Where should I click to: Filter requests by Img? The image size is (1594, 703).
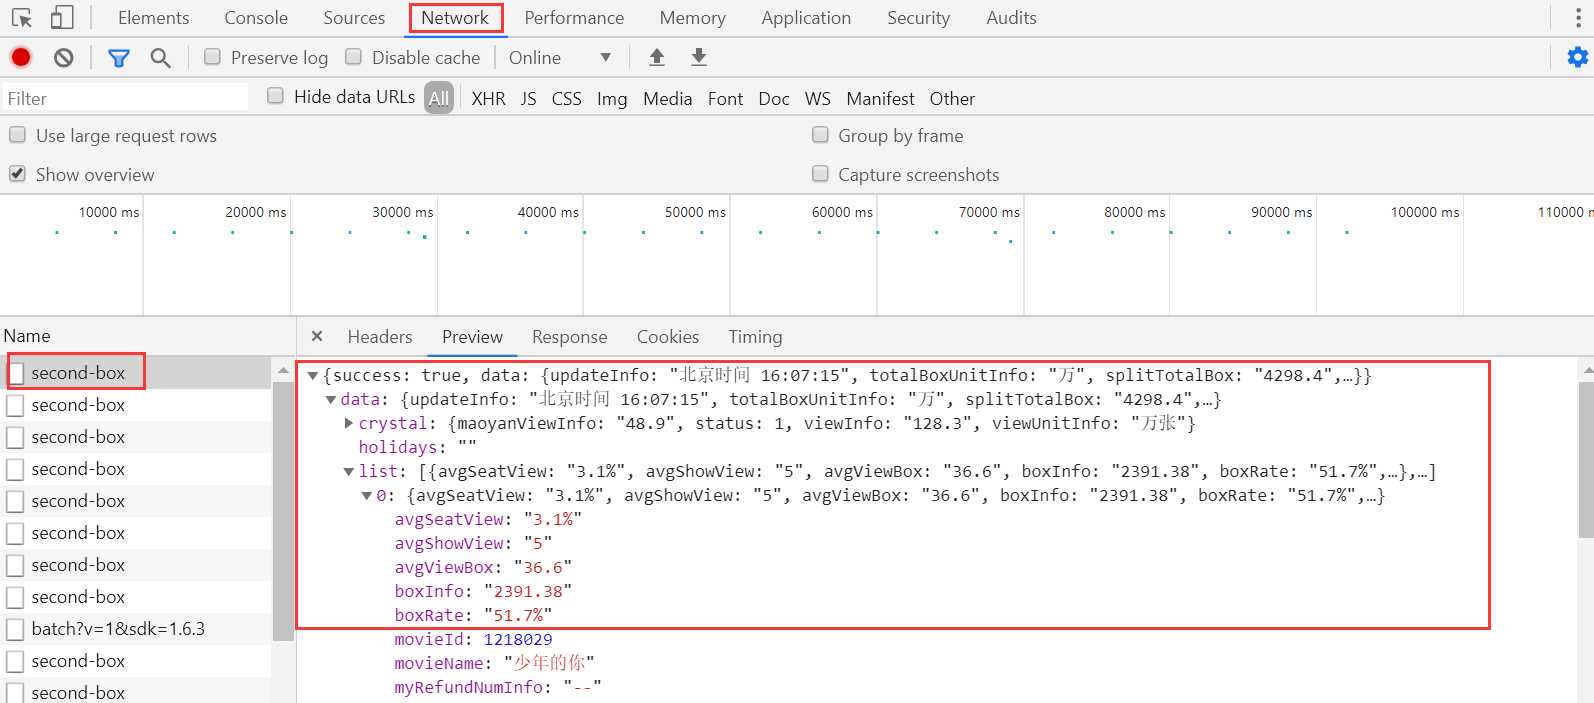(612, 98)
